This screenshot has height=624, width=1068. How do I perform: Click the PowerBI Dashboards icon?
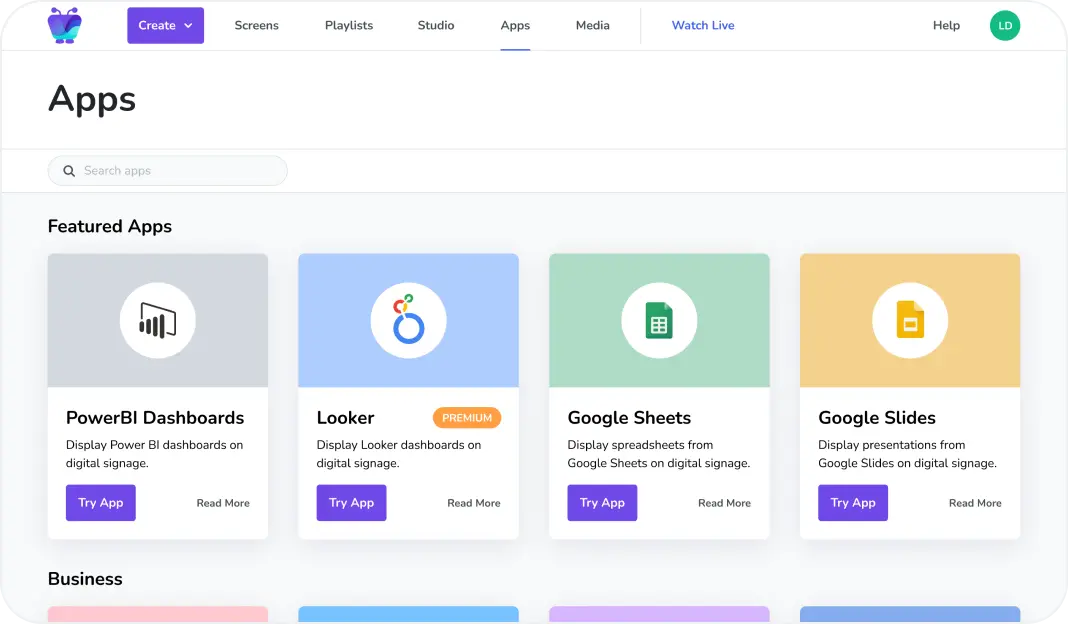click(x=158, y=320)
